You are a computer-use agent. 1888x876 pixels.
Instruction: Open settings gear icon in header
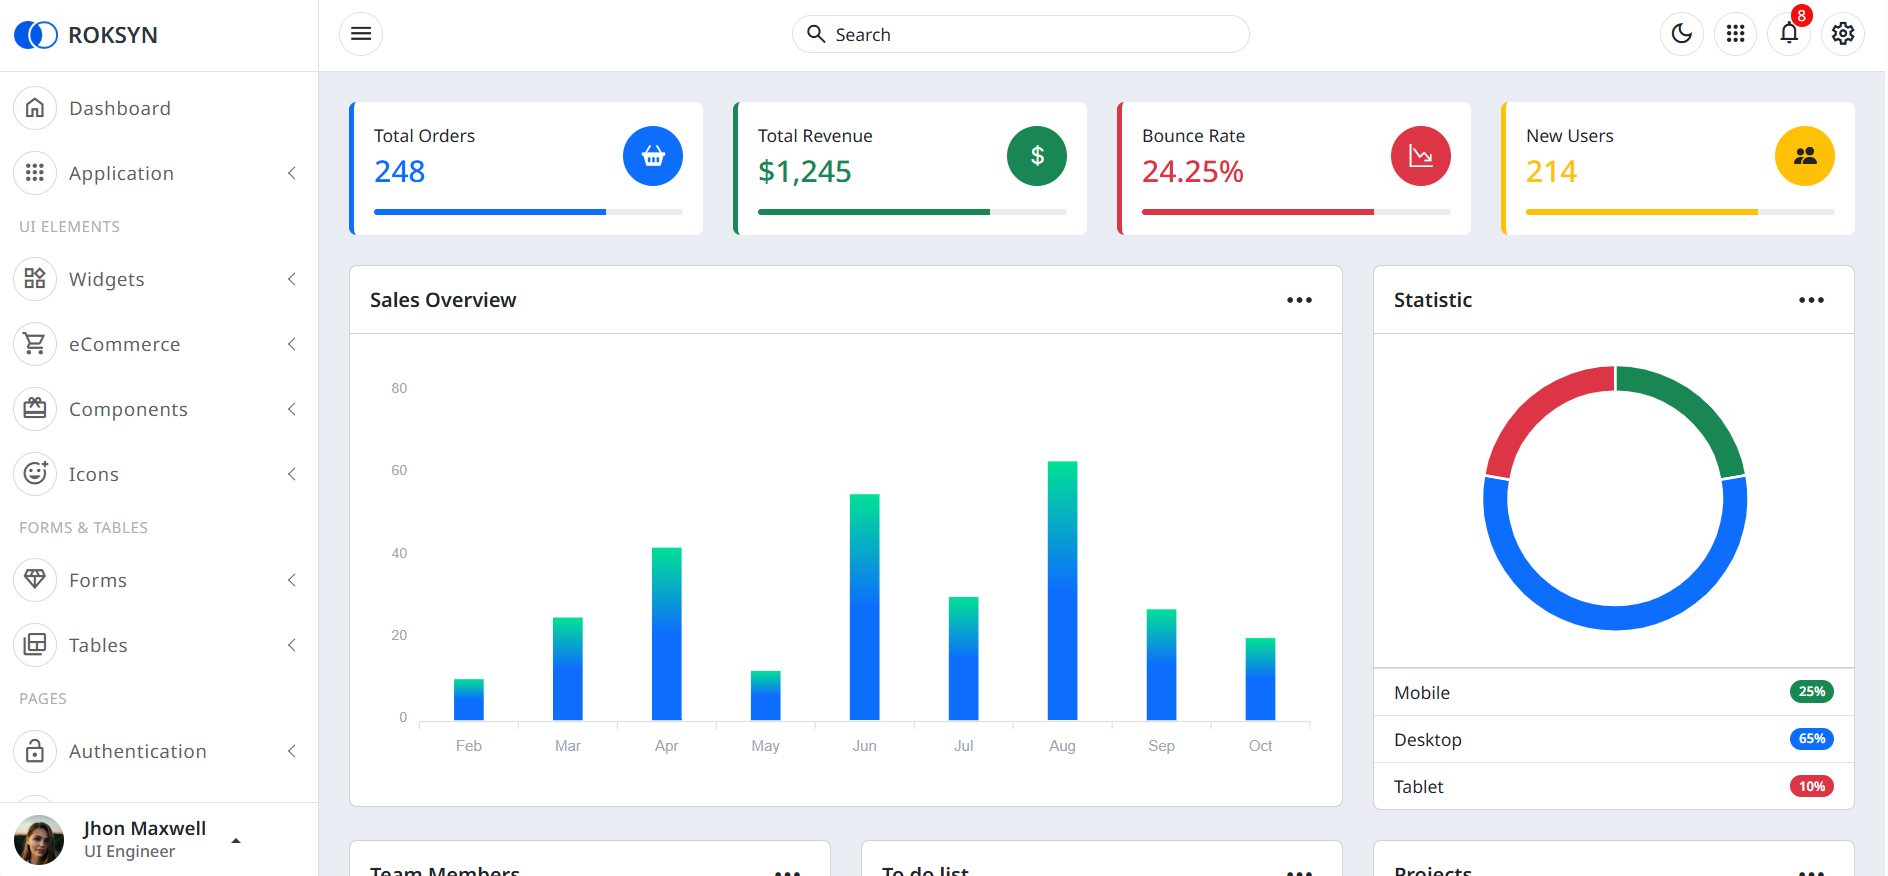[x=1843, y=34]
